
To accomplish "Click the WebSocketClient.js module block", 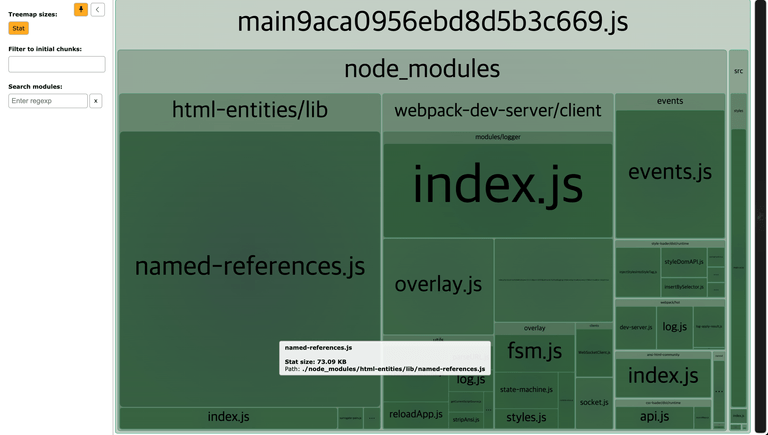I will pyautogui.click(x=594, y=353).
